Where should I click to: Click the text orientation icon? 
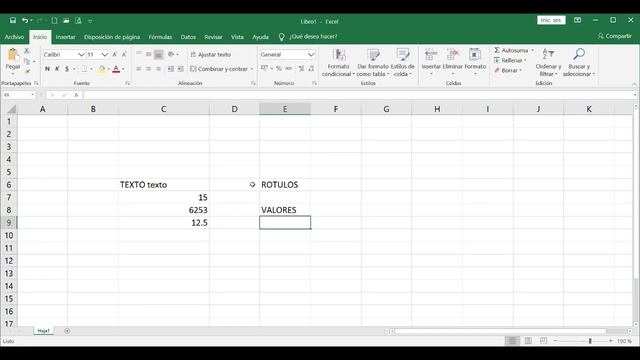click(x=171, y=54)
